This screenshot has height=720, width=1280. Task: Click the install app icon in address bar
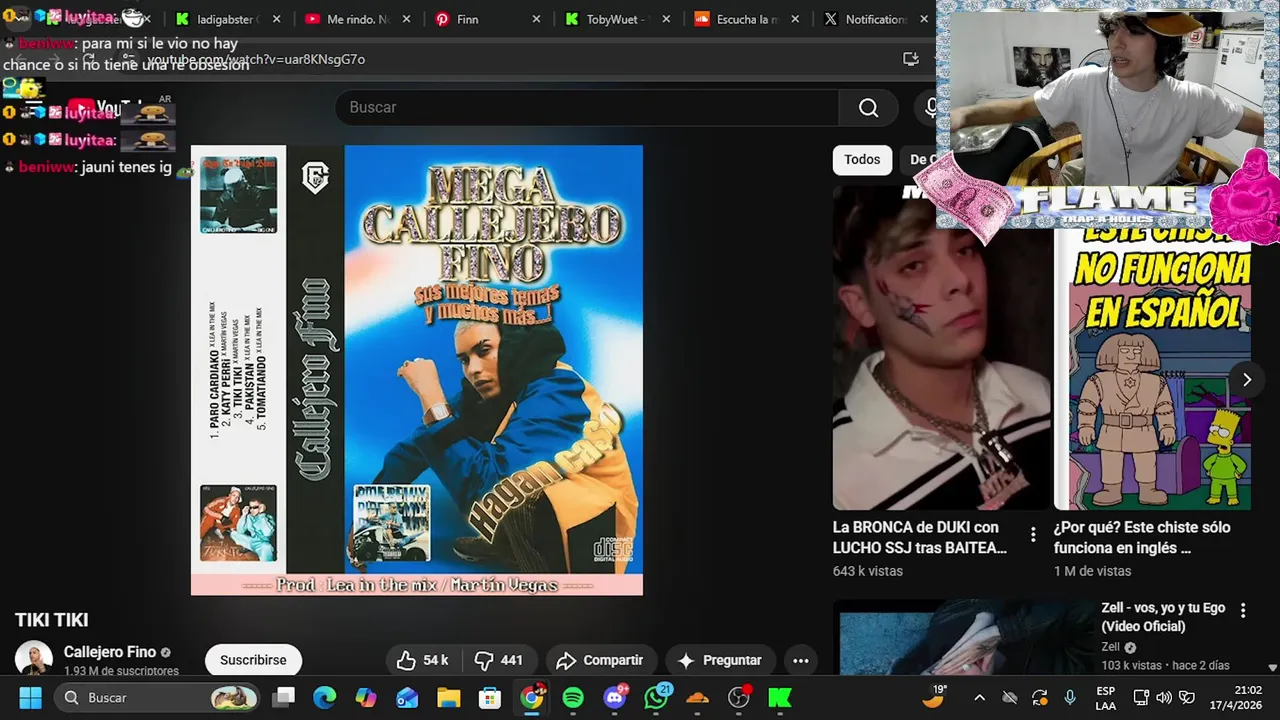[910, 59]
